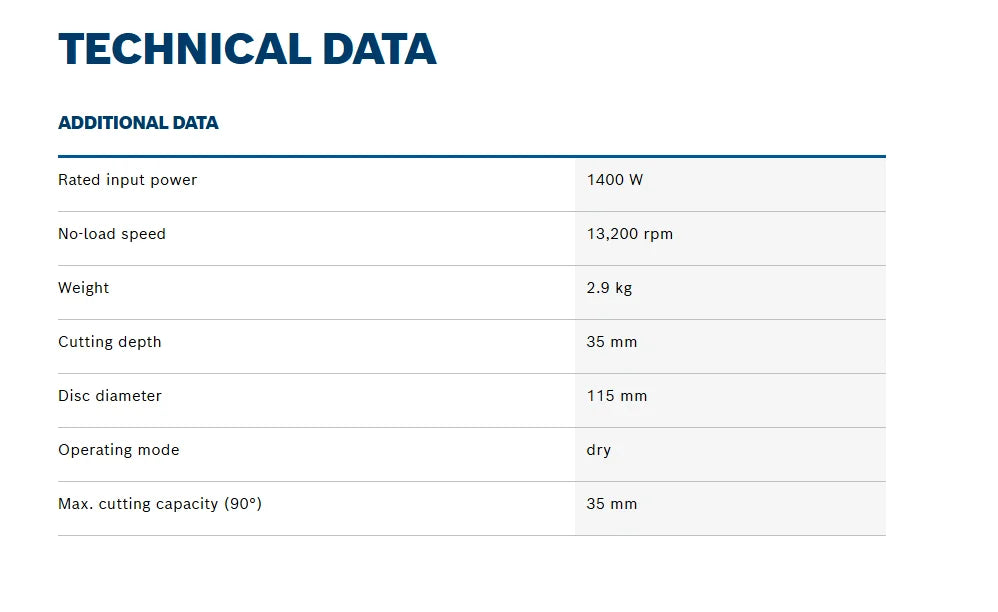Image resolution: width=998 pixels, height=612 pixels.
Task: Click the rpm unit in speed value
Action: tap(658, 235)
